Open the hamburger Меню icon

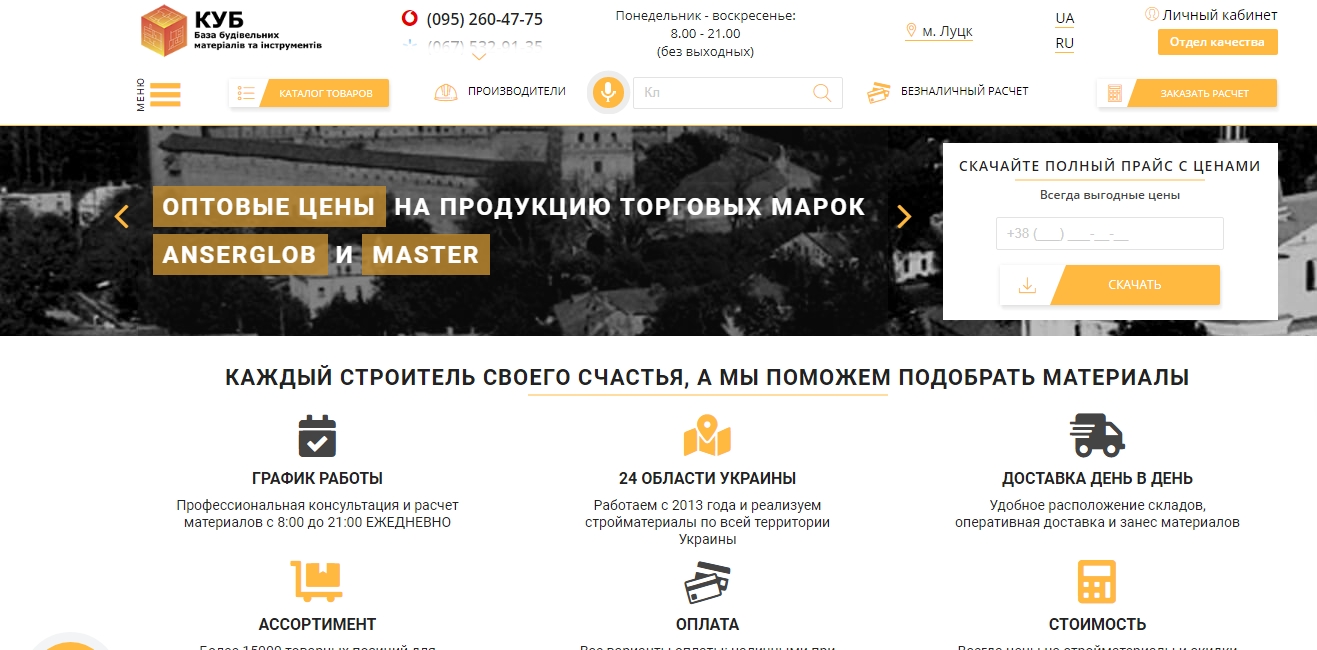click(x=165, y=93)
